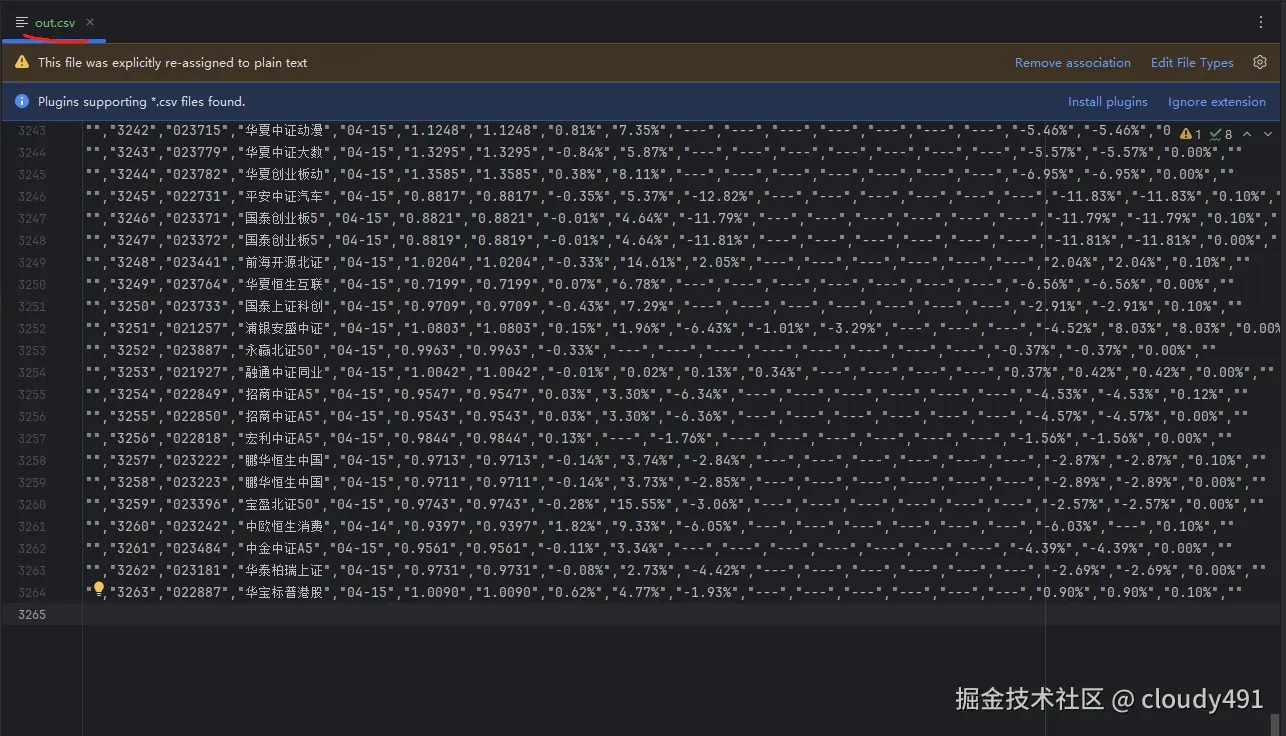Click the value "1.3585" after the 04-15 date
This screenshot has height=736, width=1286.
coord(433,174)
